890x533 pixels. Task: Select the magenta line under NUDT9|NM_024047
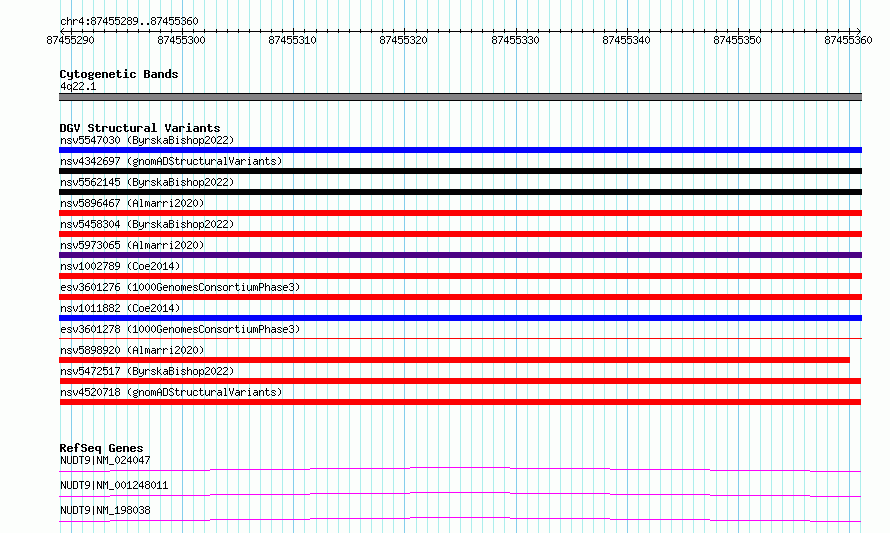(x=460, y=469)
